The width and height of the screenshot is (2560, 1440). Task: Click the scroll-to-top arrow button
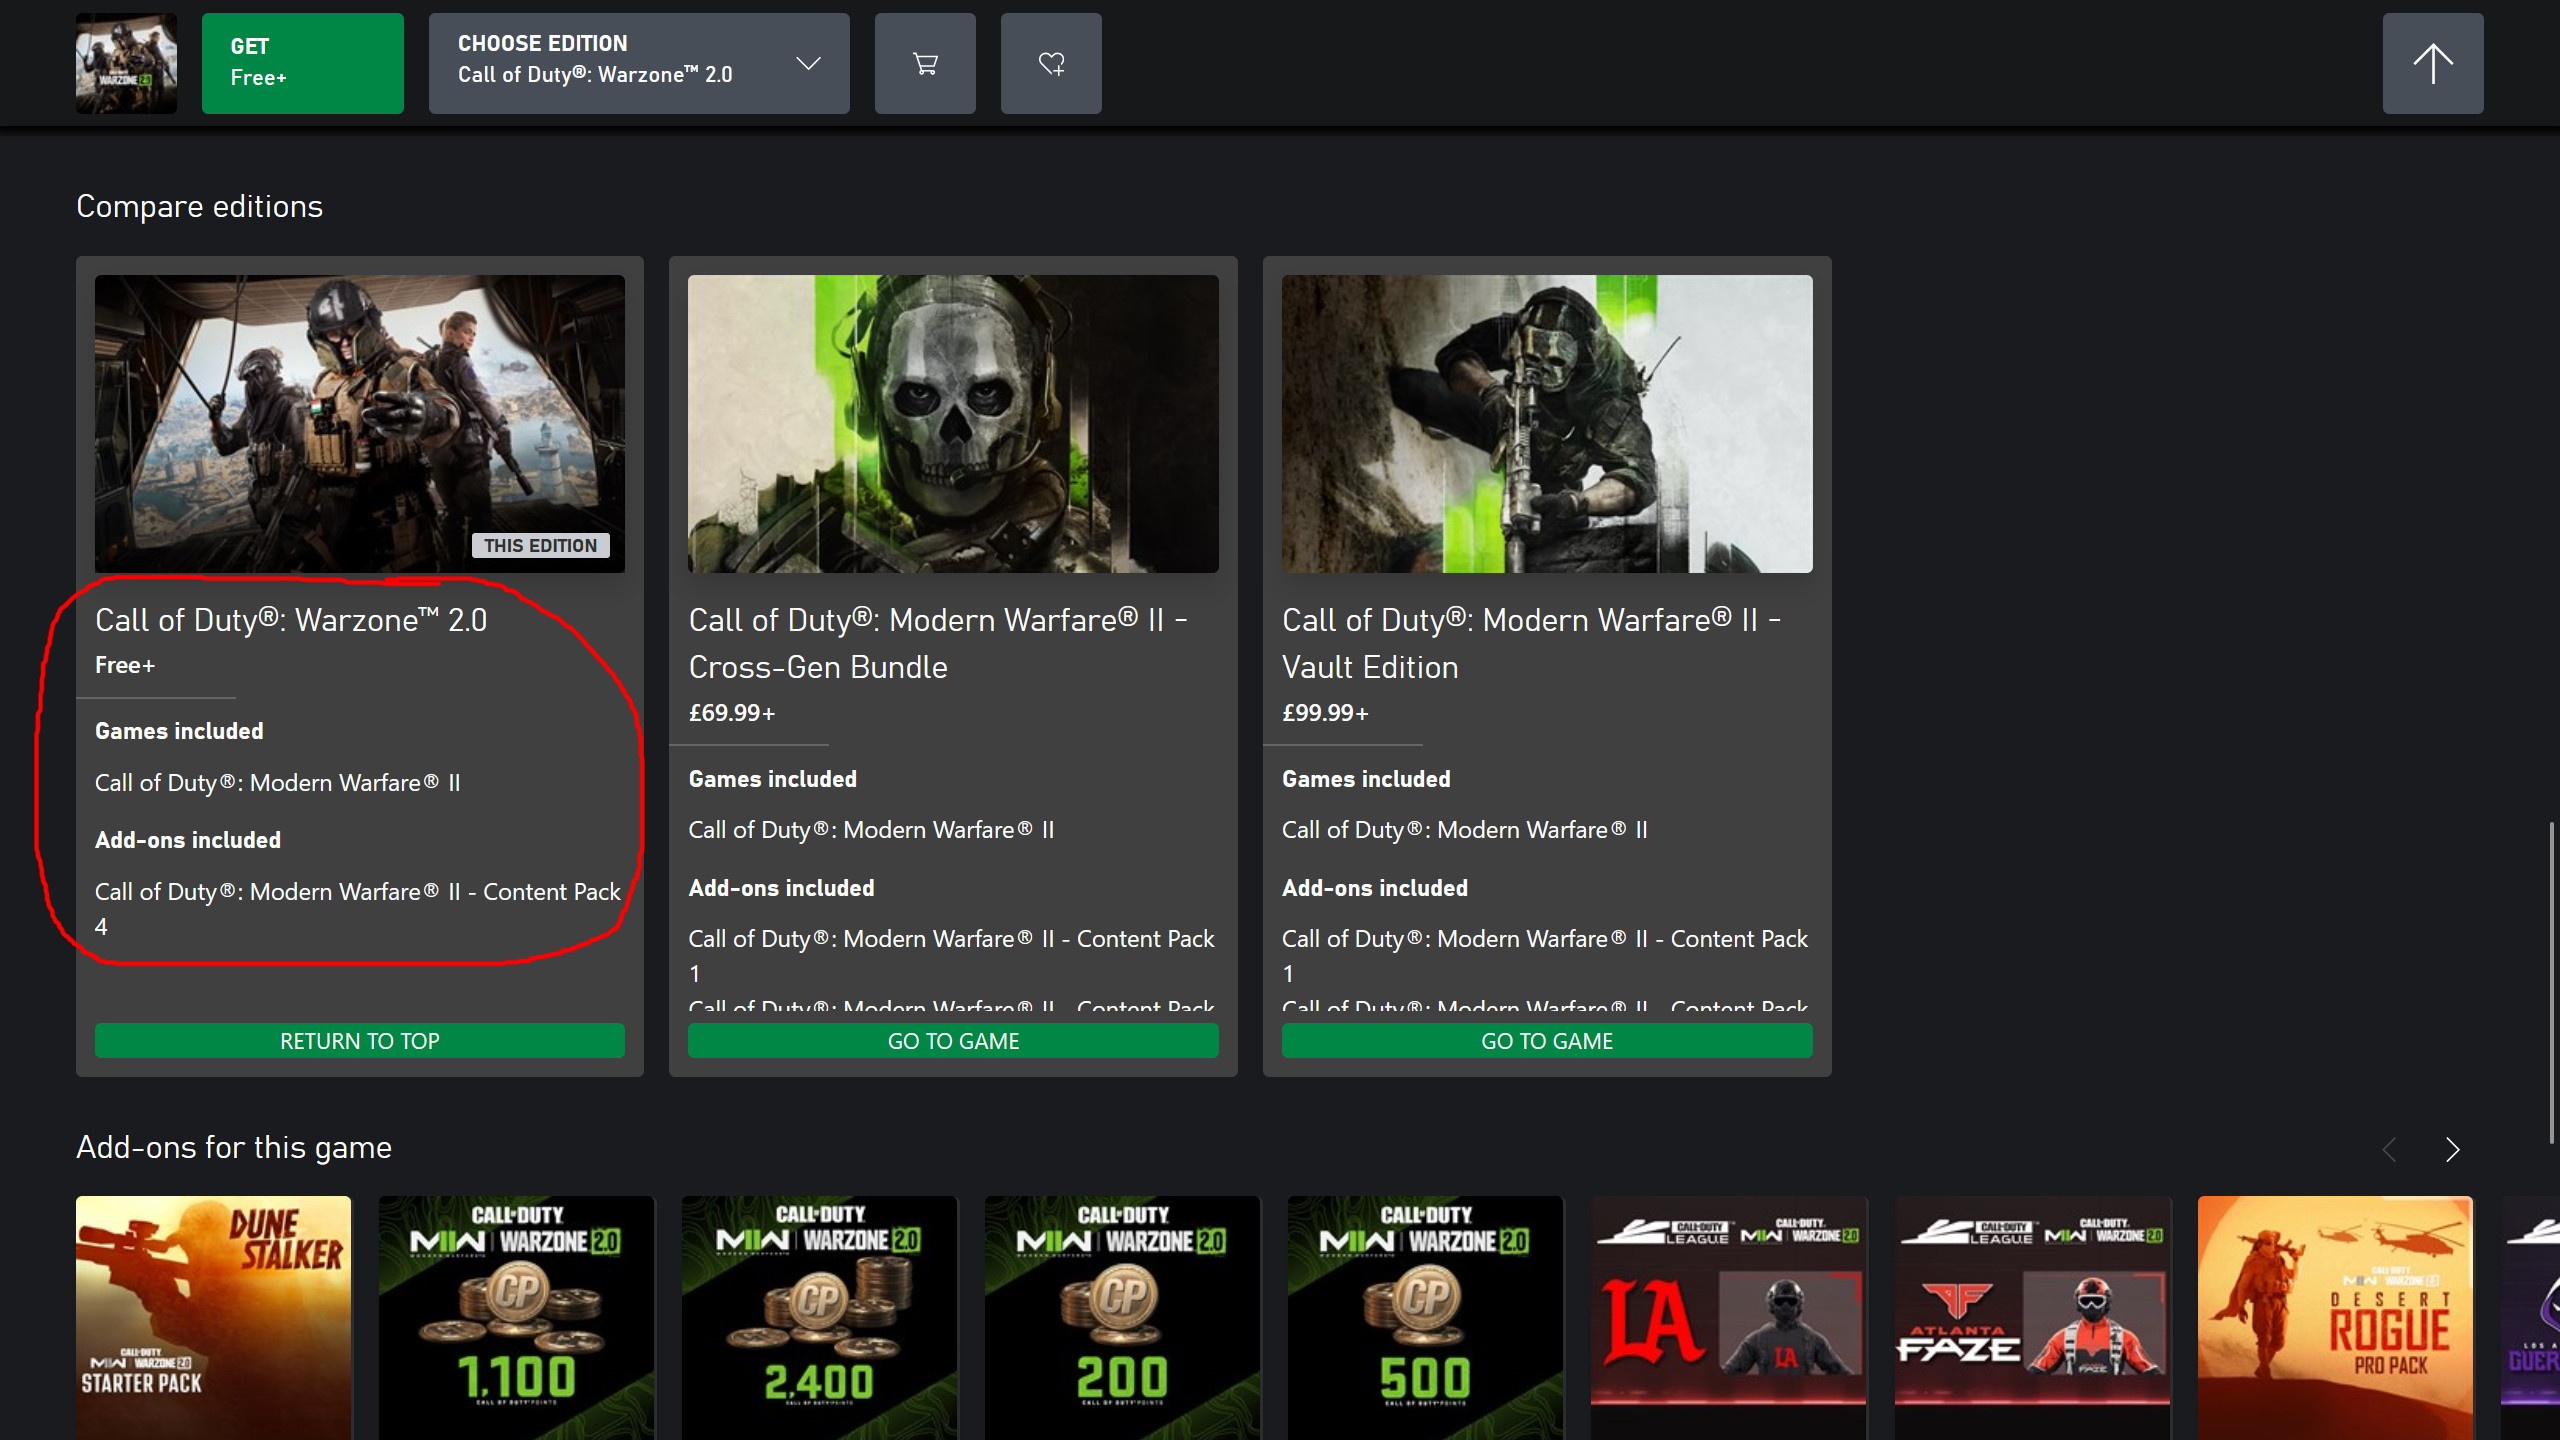click(2433, 63)
